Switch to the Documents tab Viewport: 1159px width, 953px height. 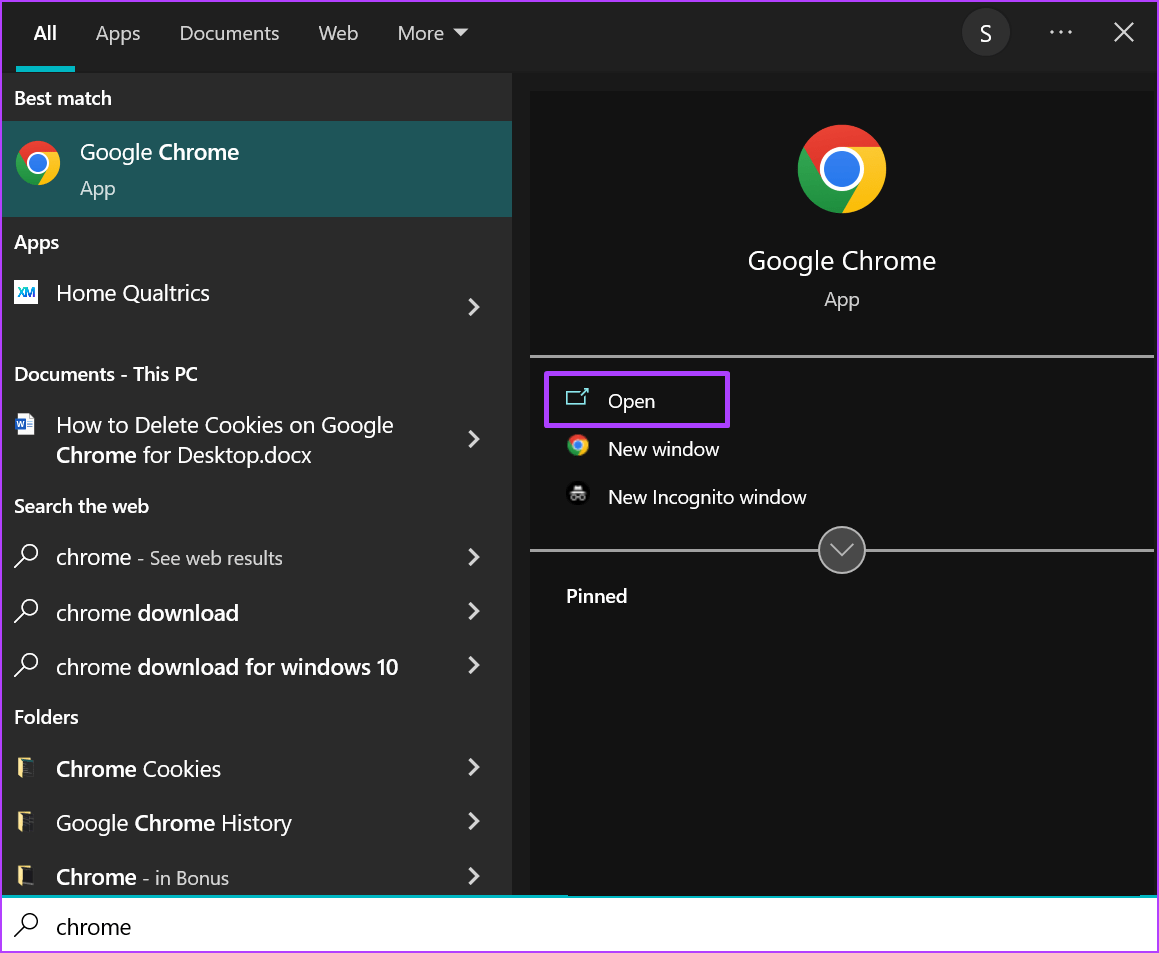(229, 32)
